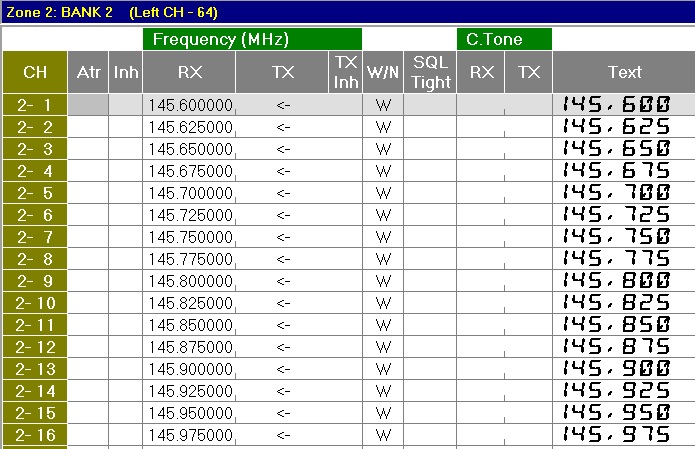695x449 pixels.
Task: Select channel row header 2- 11
Action: [35, 325]
